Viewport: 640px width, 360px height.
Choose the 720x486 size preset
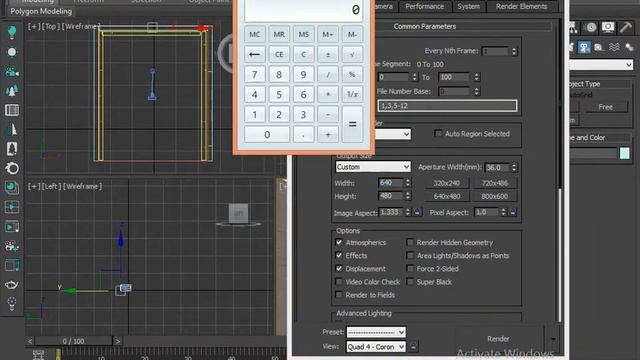(x=495, y=183)
